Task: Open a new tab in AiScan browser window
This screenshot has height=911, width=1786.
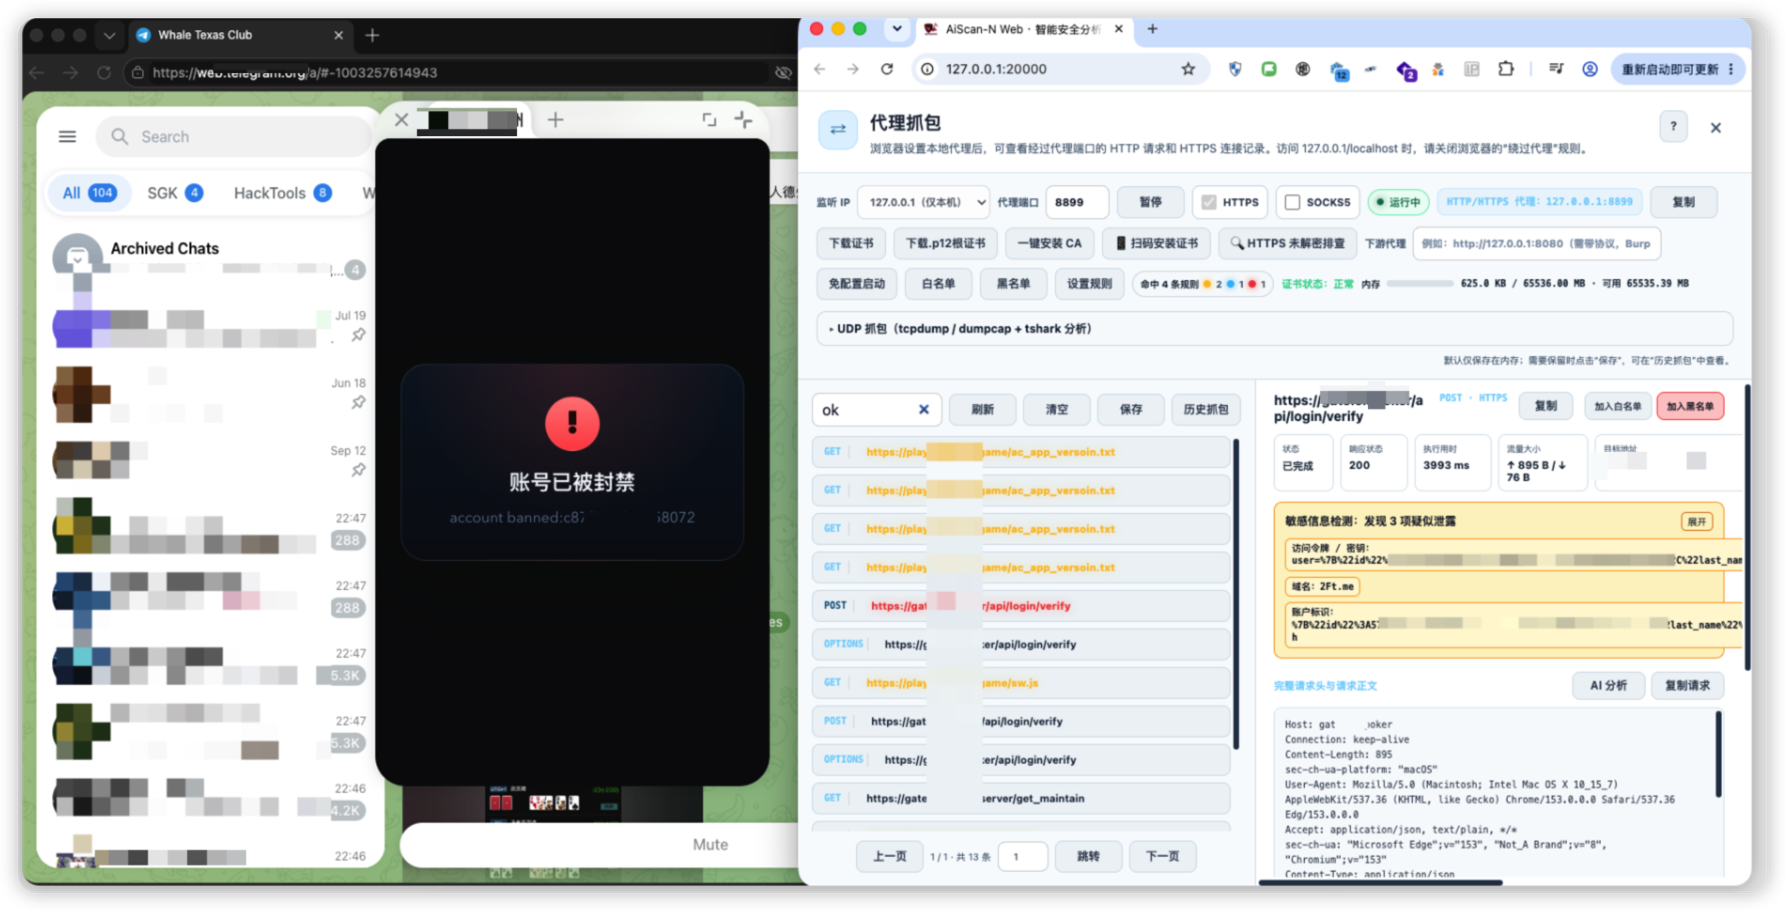Action: click(1152, 29)
